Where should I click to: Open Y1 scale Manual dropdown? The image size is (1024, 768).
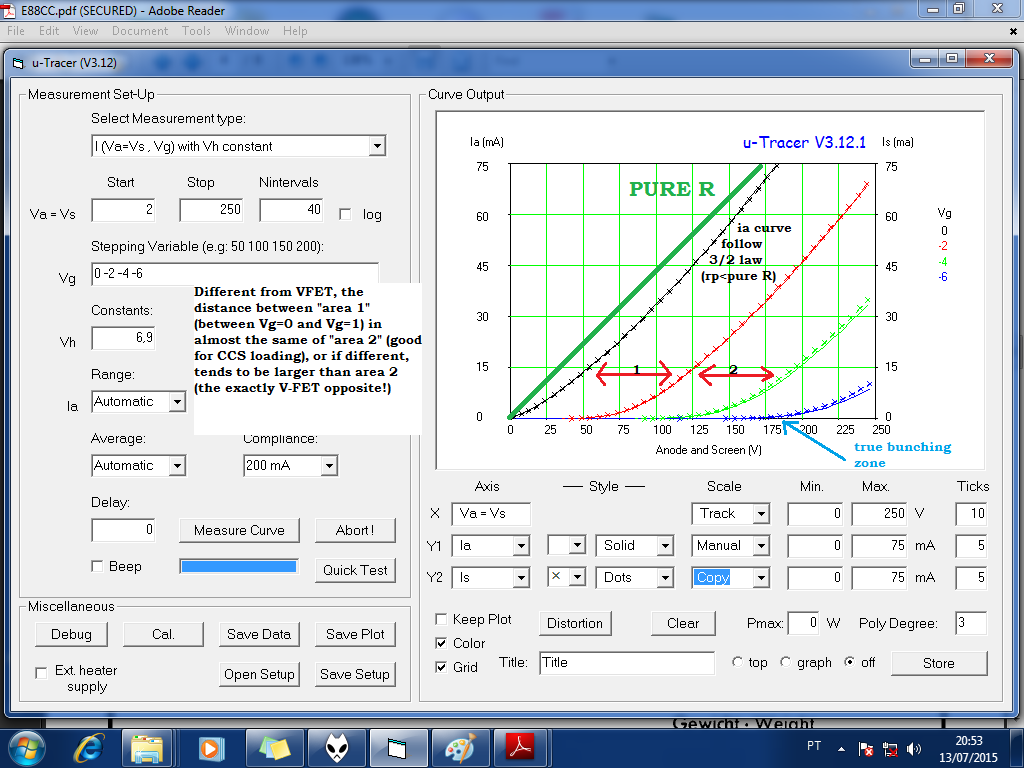coord(761,546)
